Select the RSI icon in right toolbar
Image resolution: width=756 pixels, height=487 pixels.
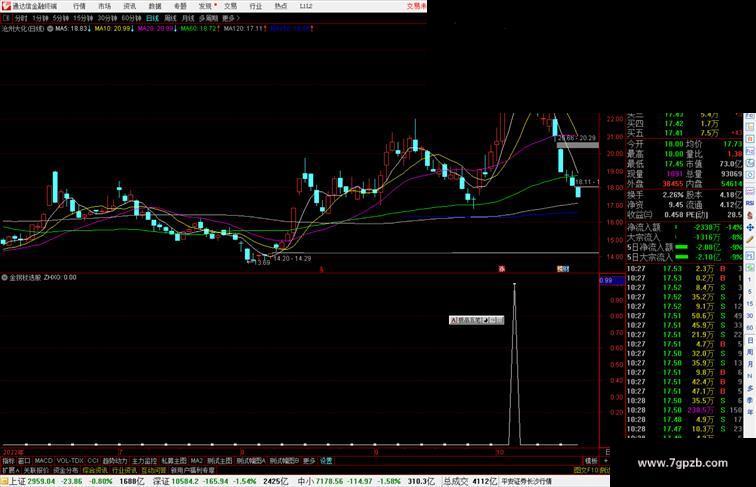click(750, 203)
